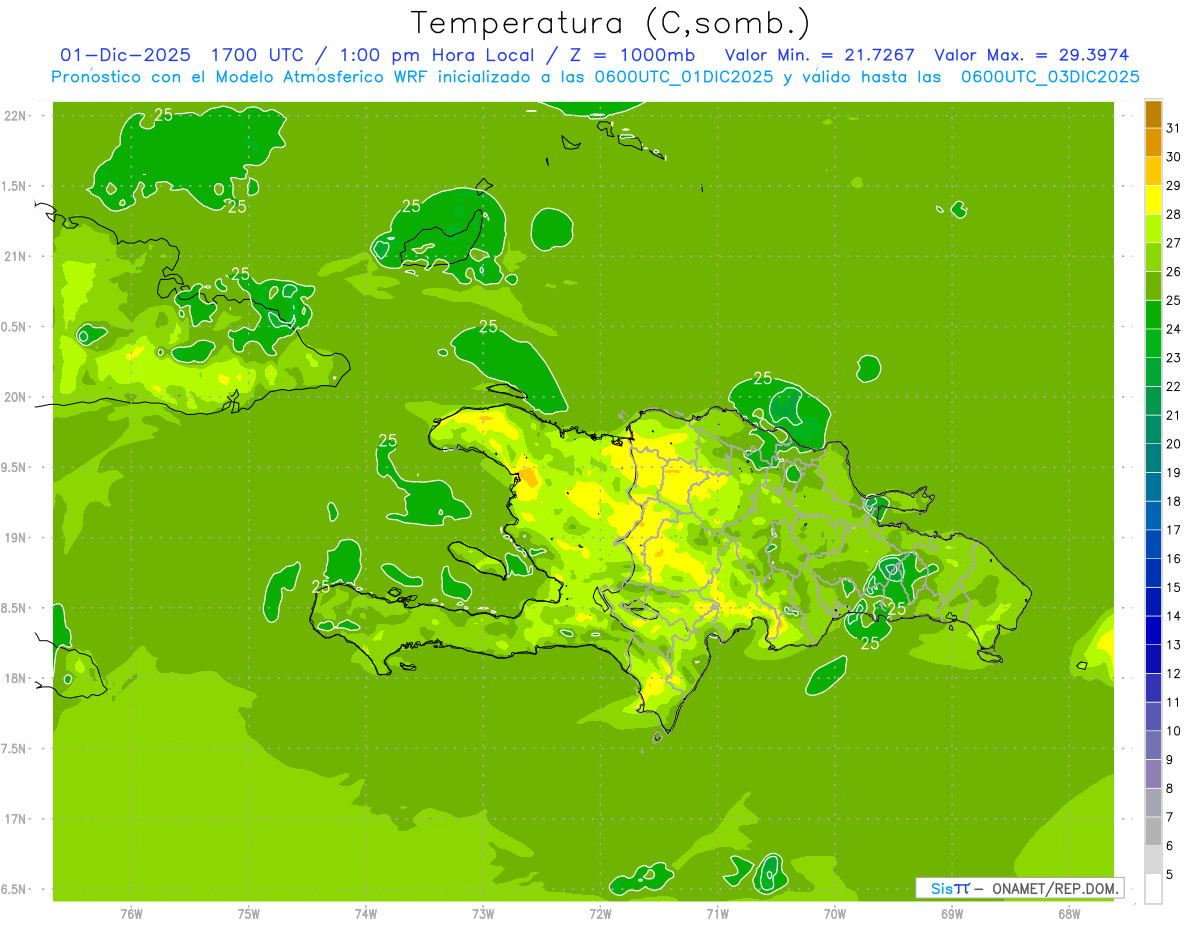
Task: Click legend value '7' on color bar
Action: pos(1170,817)
